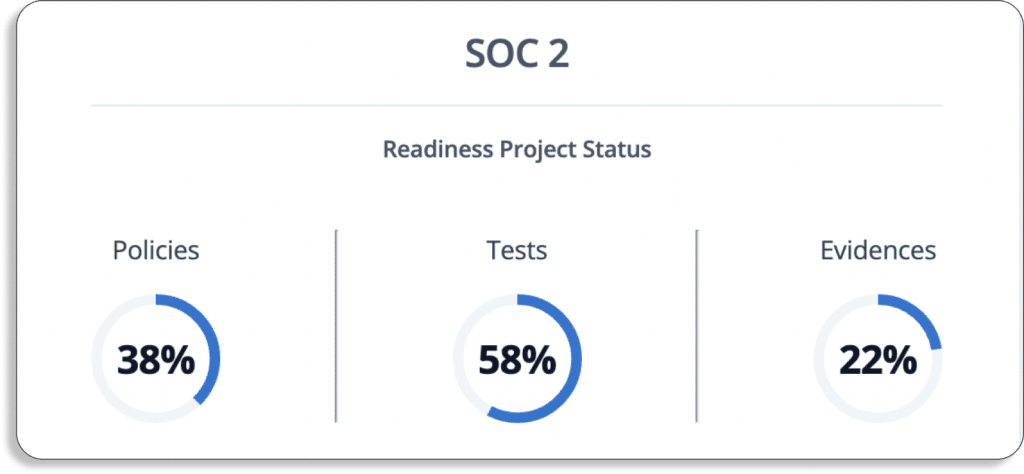Open the Policies section label
1024x474 pixels.
(156, 251)
